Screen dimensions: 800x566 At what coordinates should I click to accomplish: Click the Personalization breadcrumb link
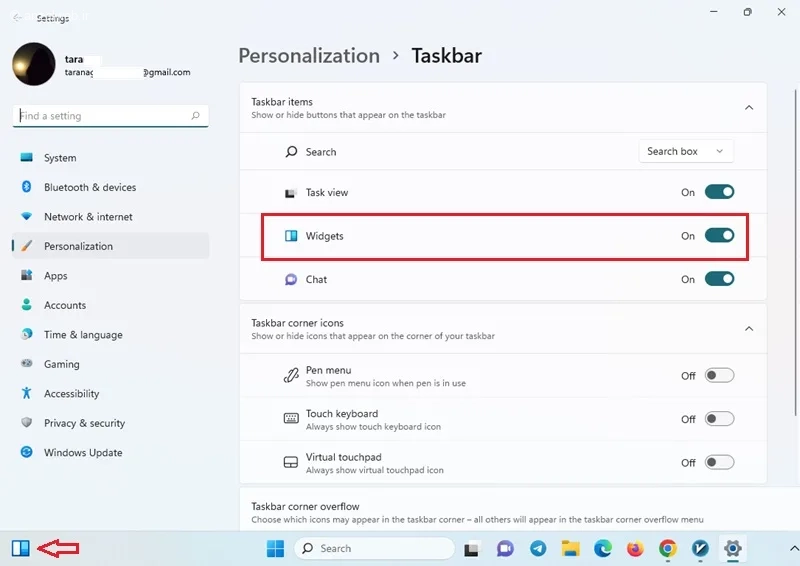tap(309, 56)
